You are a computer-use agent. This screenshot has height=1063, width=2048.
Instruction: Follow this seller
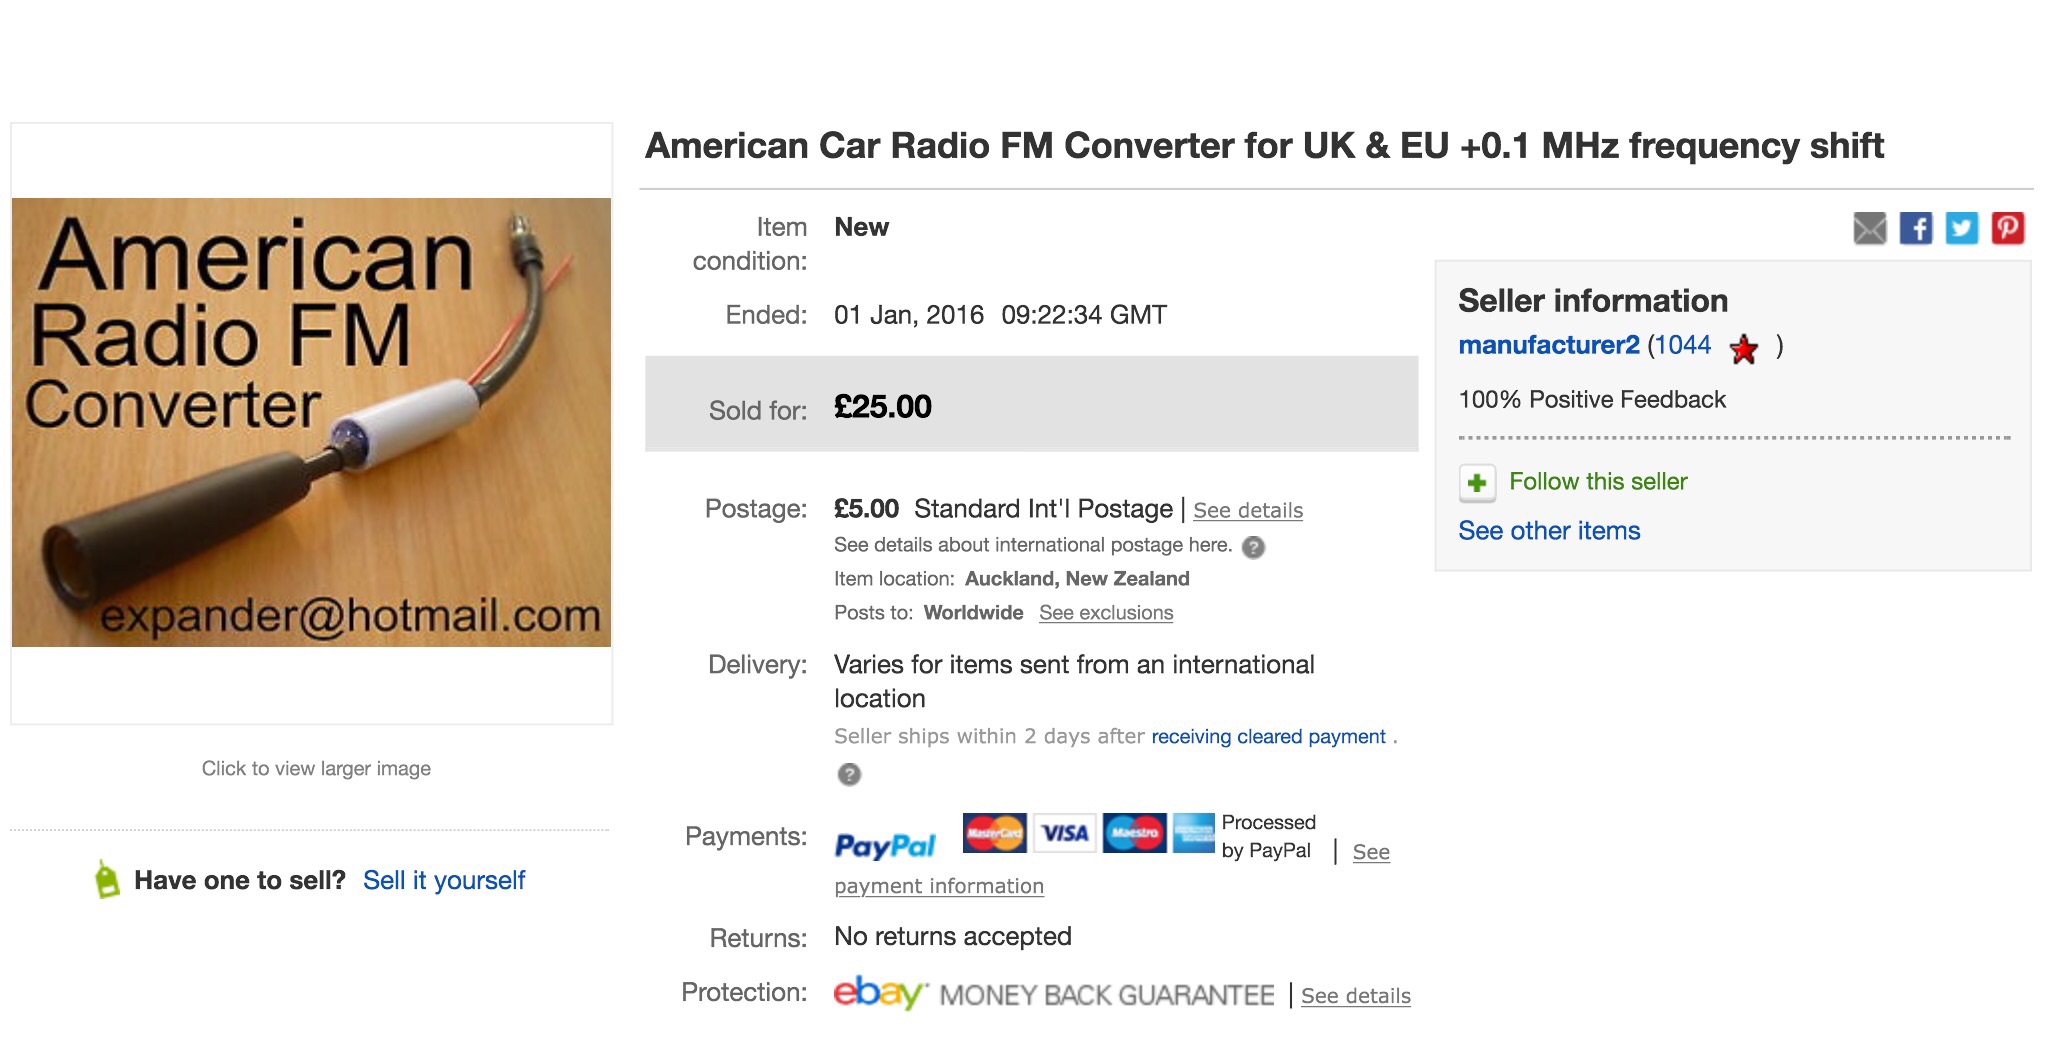(1597, 482)
